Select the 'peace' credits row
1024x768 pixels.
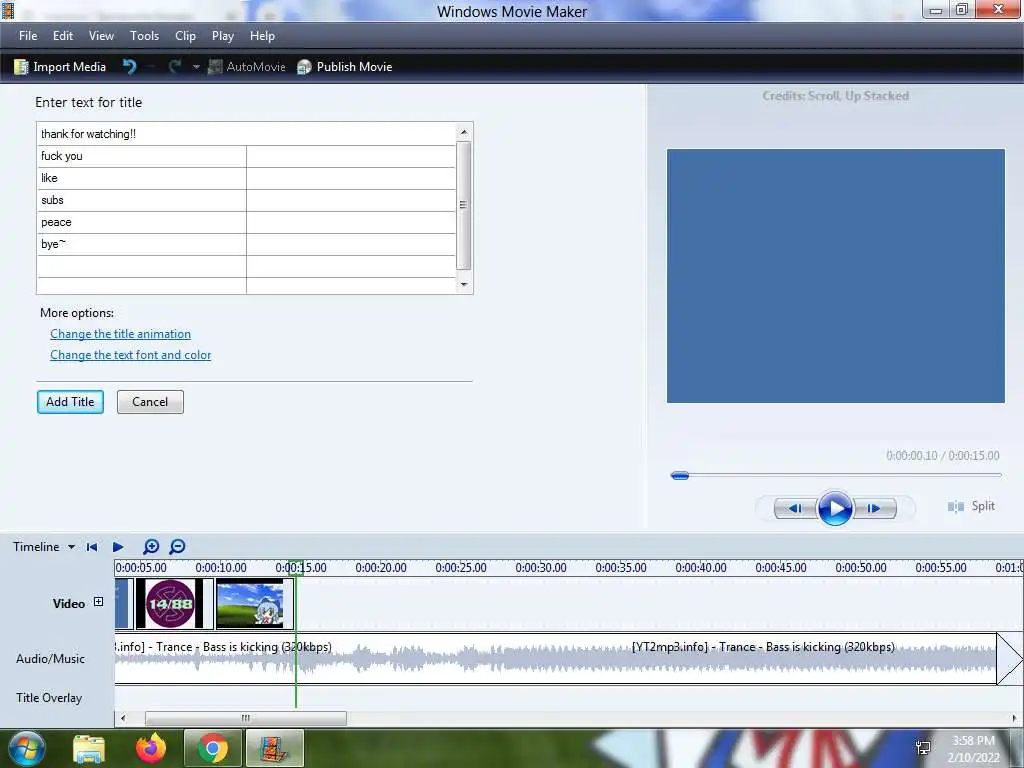(142, 223)
